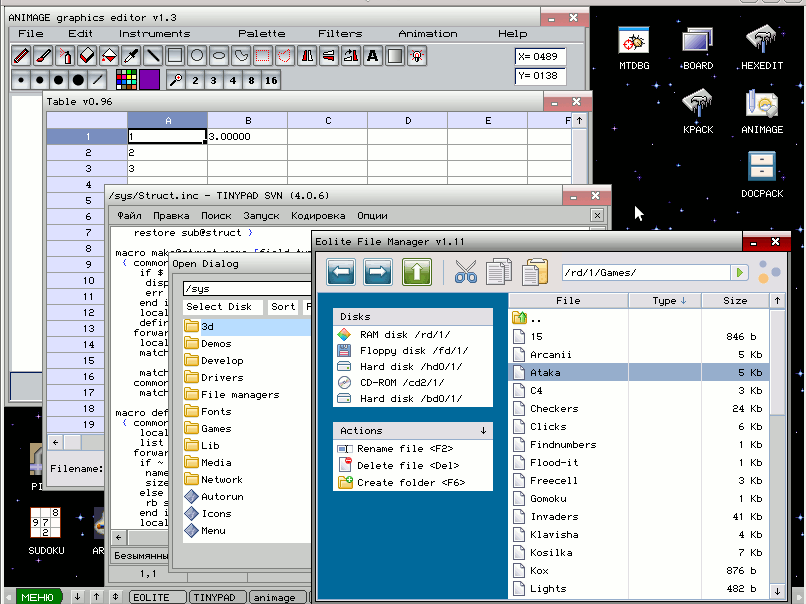The image size is (806, 604).
Task: Click the Back arrow in Eolite
Action: (x=341, y=271)
